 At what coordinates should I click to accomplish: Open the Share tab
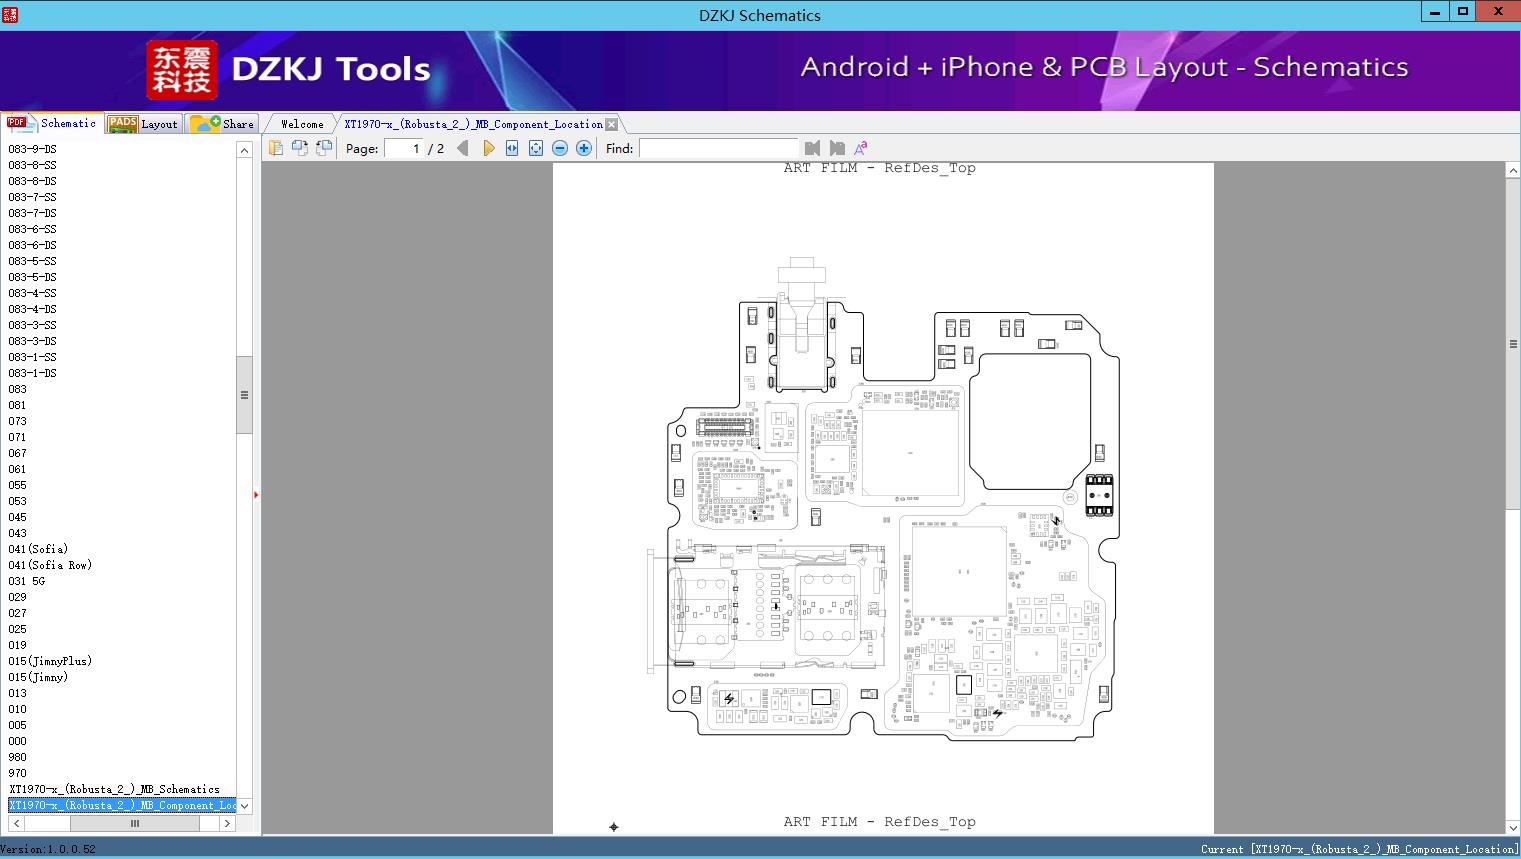tap(222, 123)
